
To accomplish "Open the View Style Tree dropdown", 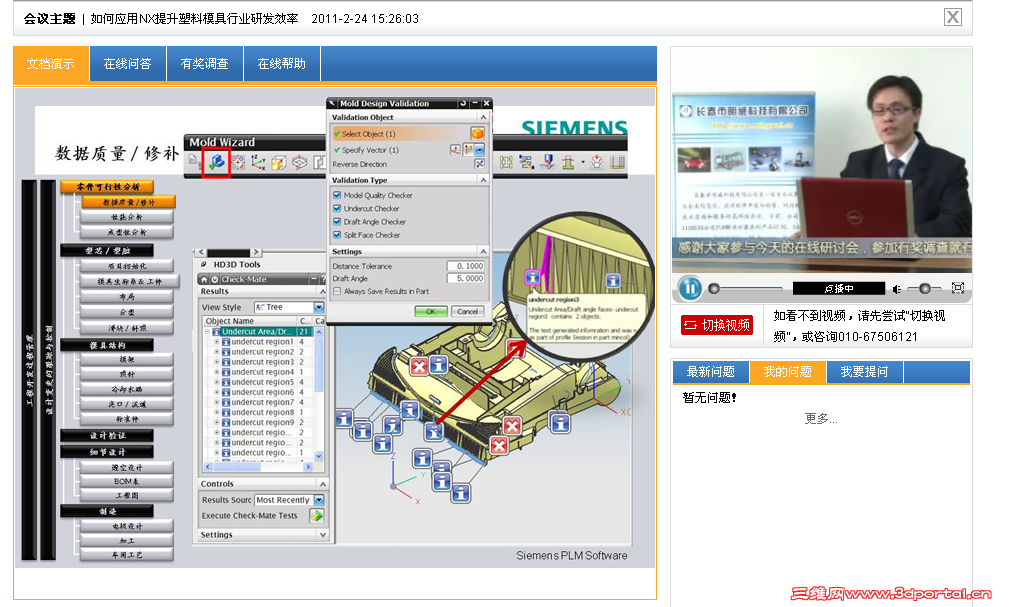I will coord(319,307).
